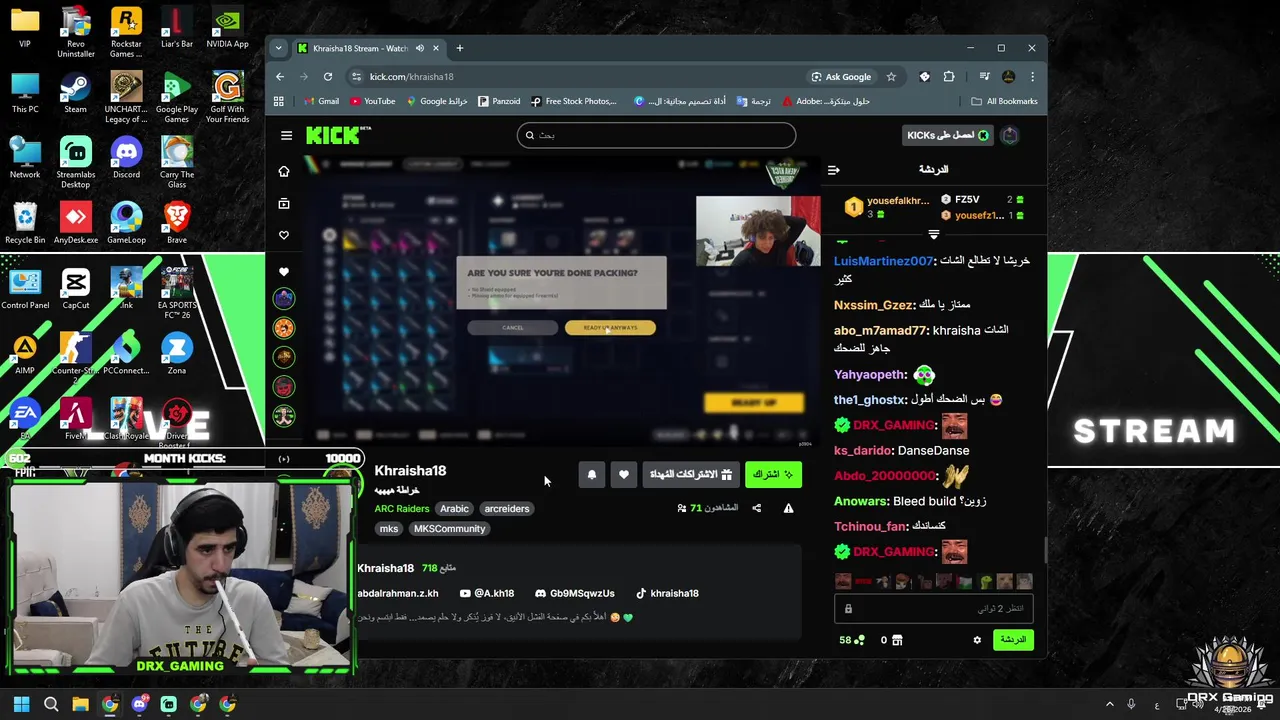This screenshot has width=1280, height=720.
Task: Select the MKSCommunity tag
Action: (x=449, y=528)
